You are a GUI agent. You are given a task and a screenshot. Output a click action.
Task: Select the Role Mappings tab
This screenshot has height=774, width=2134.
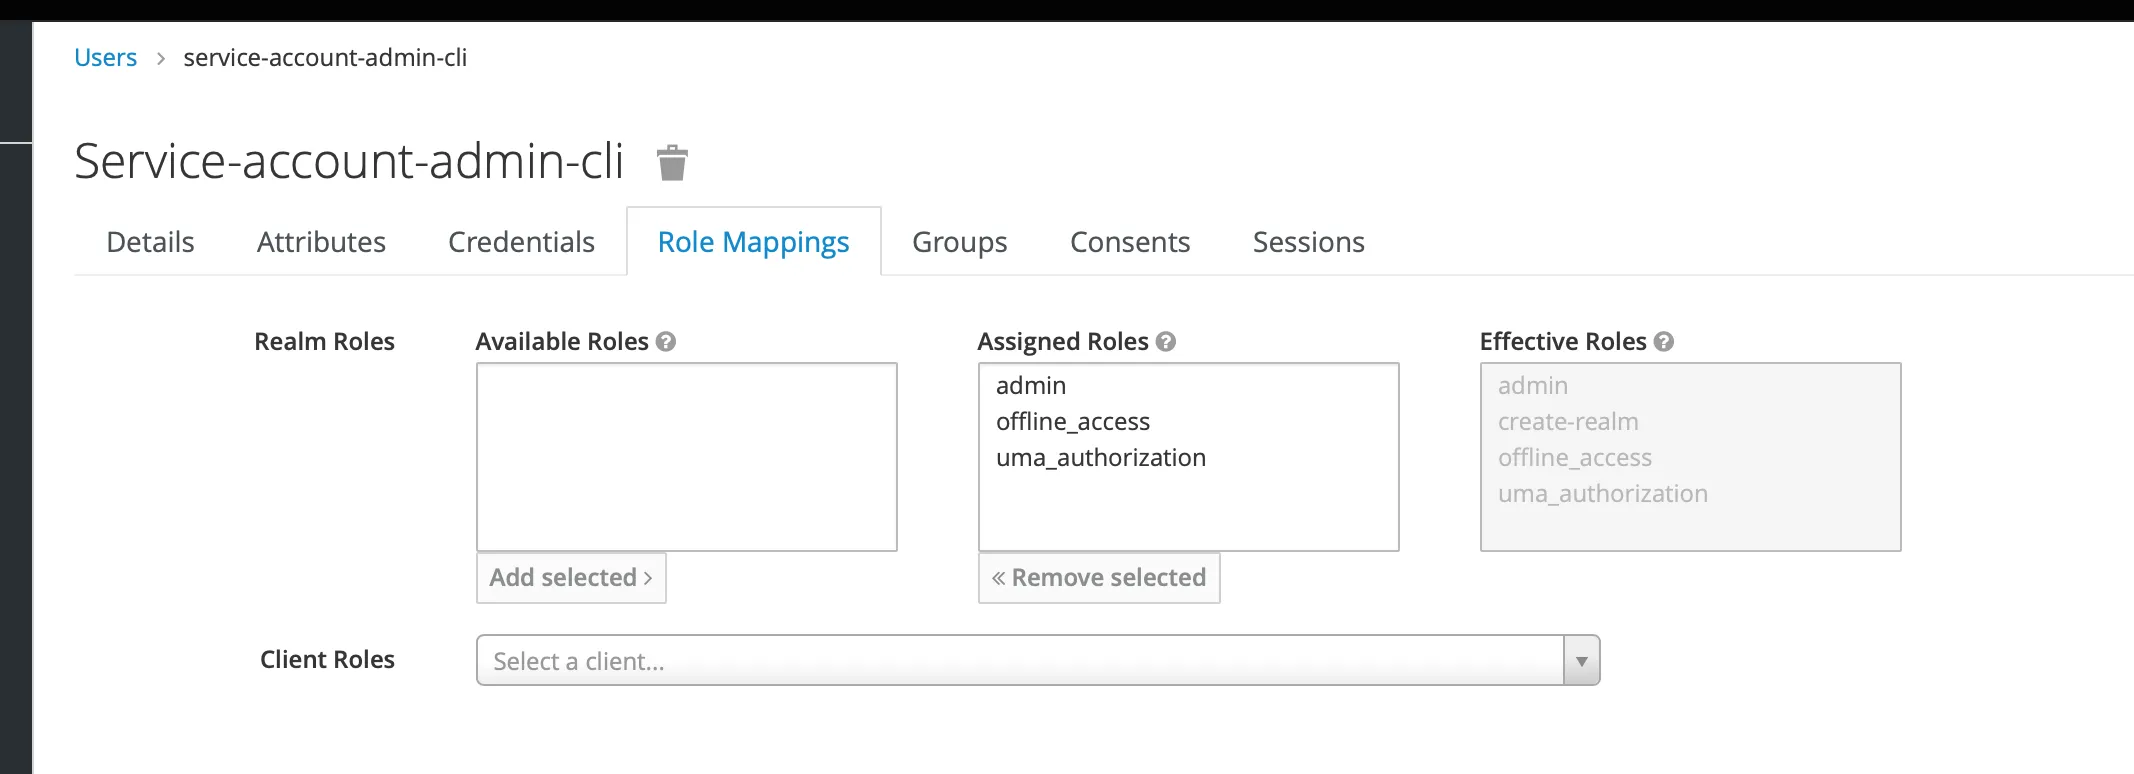coord(753,242)
